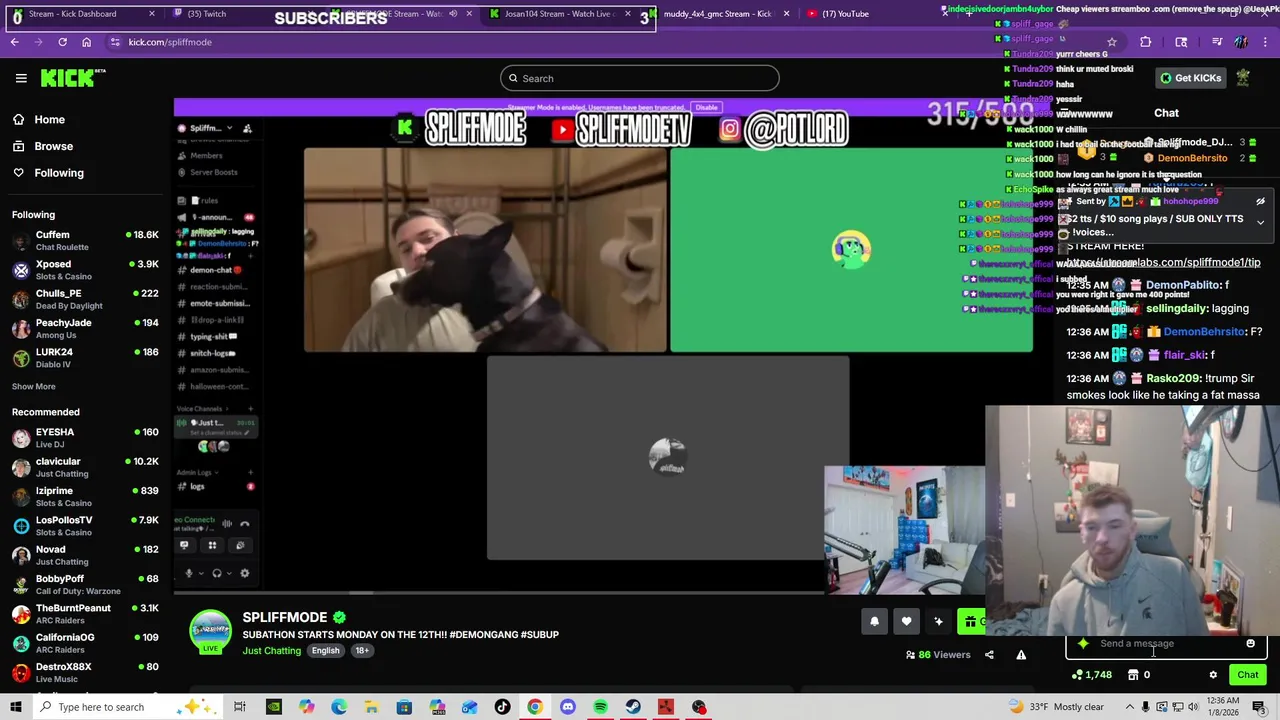Open PeachyJade channel in sidebar
The width and height of the screenshot is (1280, 720).
(x=85, y=328)
